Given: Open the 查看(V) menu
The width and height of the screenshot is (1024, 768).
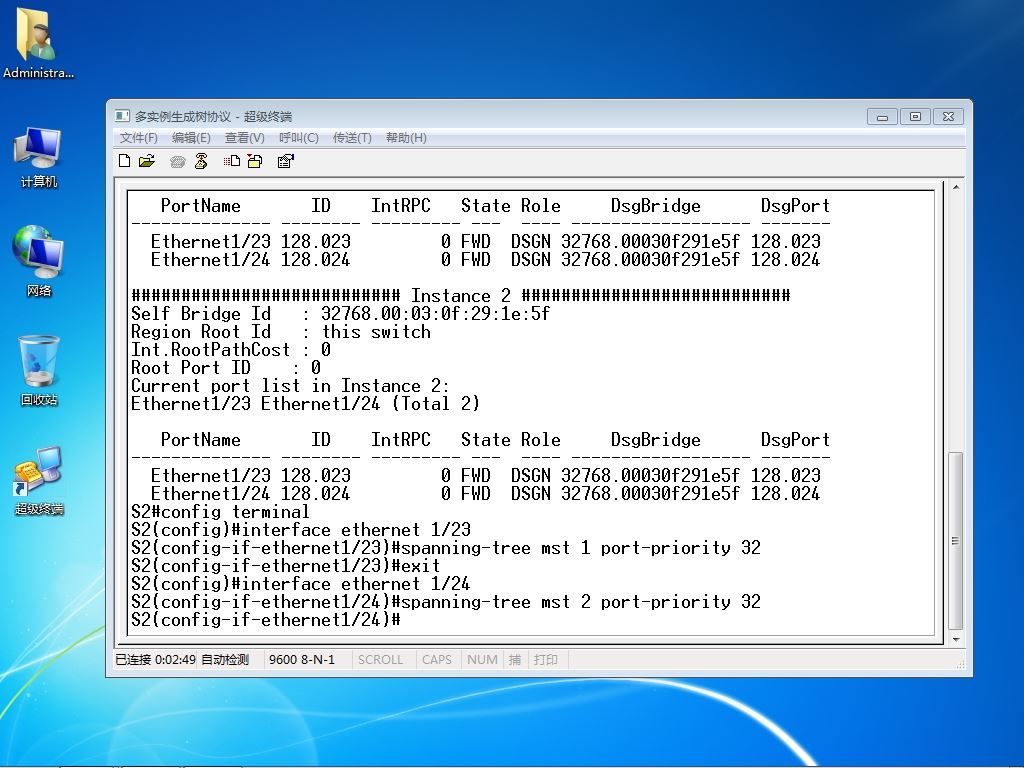Looking at the screenshot, I should [244, 138].
